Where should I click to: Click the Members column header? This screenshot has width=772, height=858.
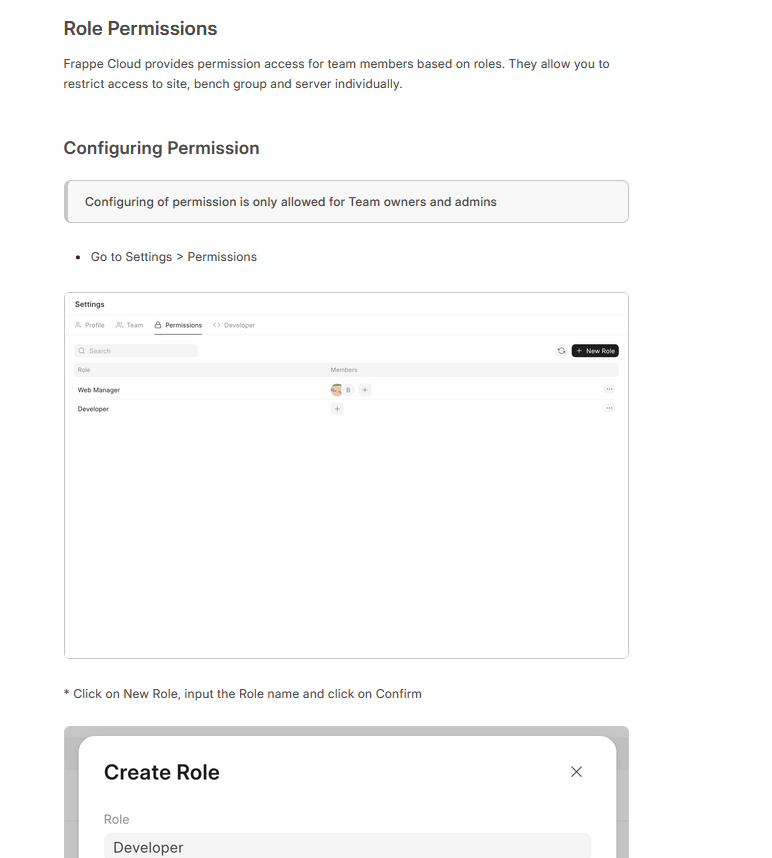coord(344,370)
